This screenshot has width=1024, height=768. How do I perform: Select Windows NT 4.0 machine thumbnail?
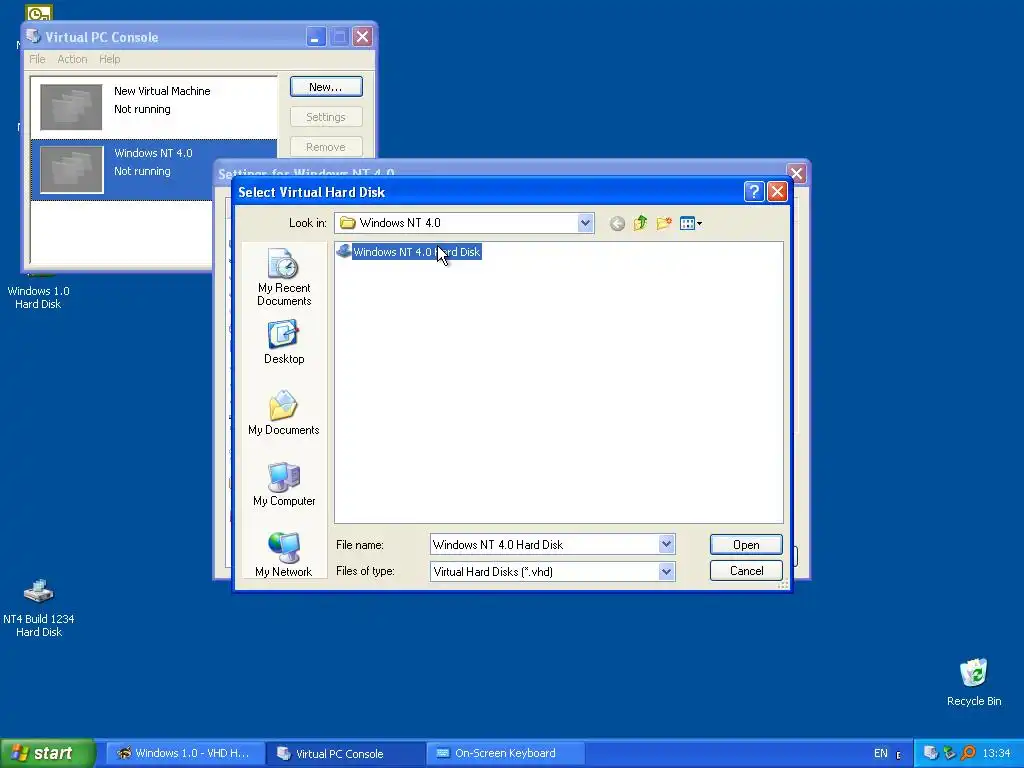71,169
